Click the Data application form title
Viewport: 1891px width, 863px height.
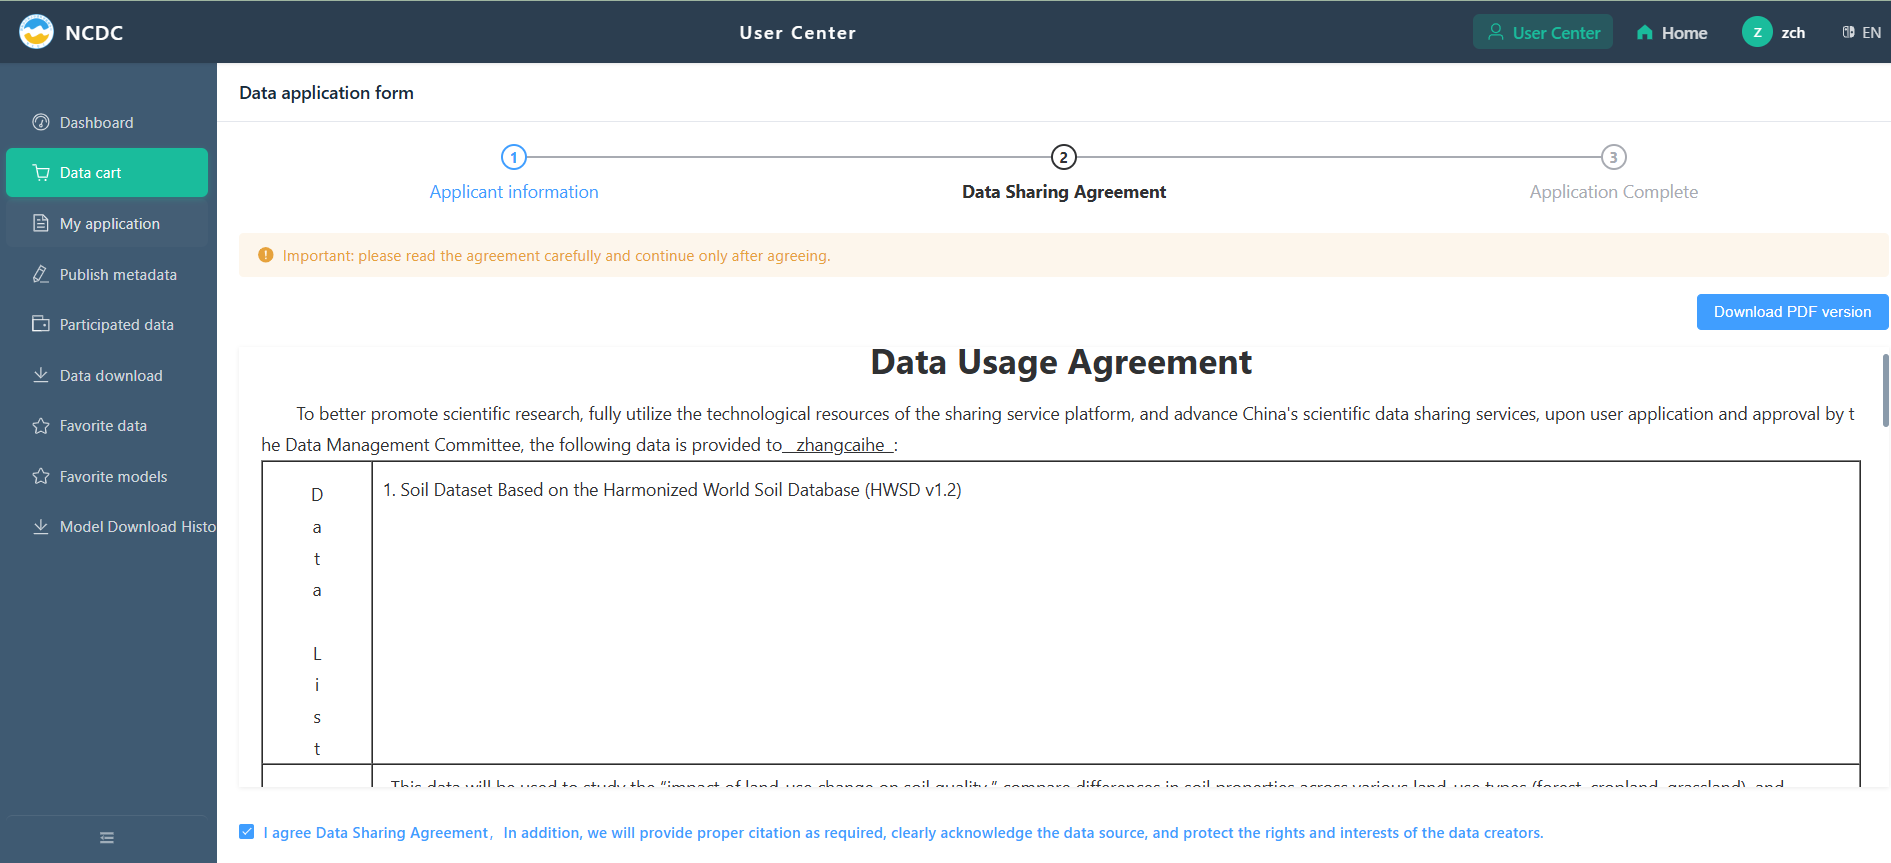326,93
